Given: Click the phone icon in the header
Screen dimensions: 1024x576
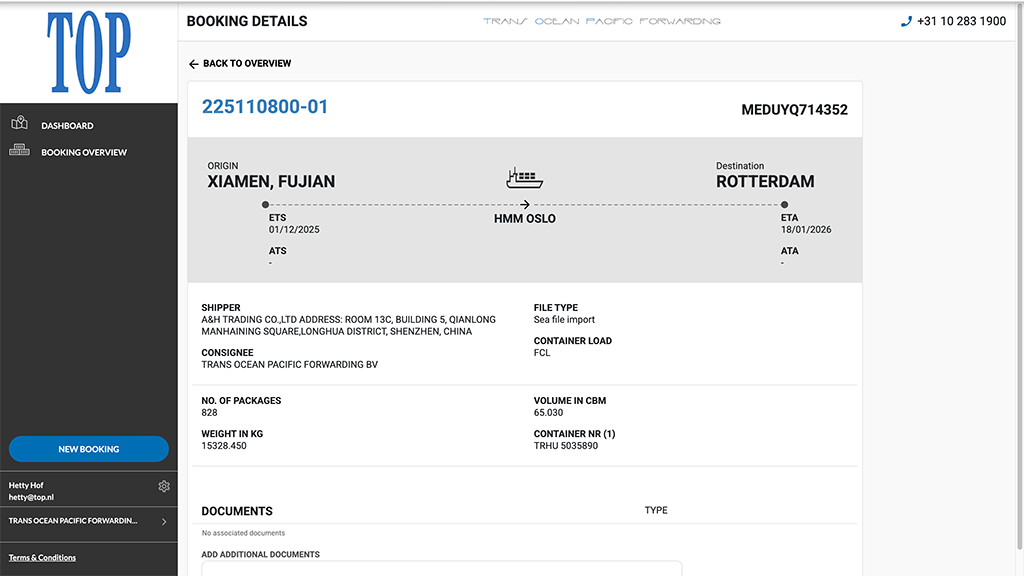Looking at the screenshot, I should coord(908,20).
